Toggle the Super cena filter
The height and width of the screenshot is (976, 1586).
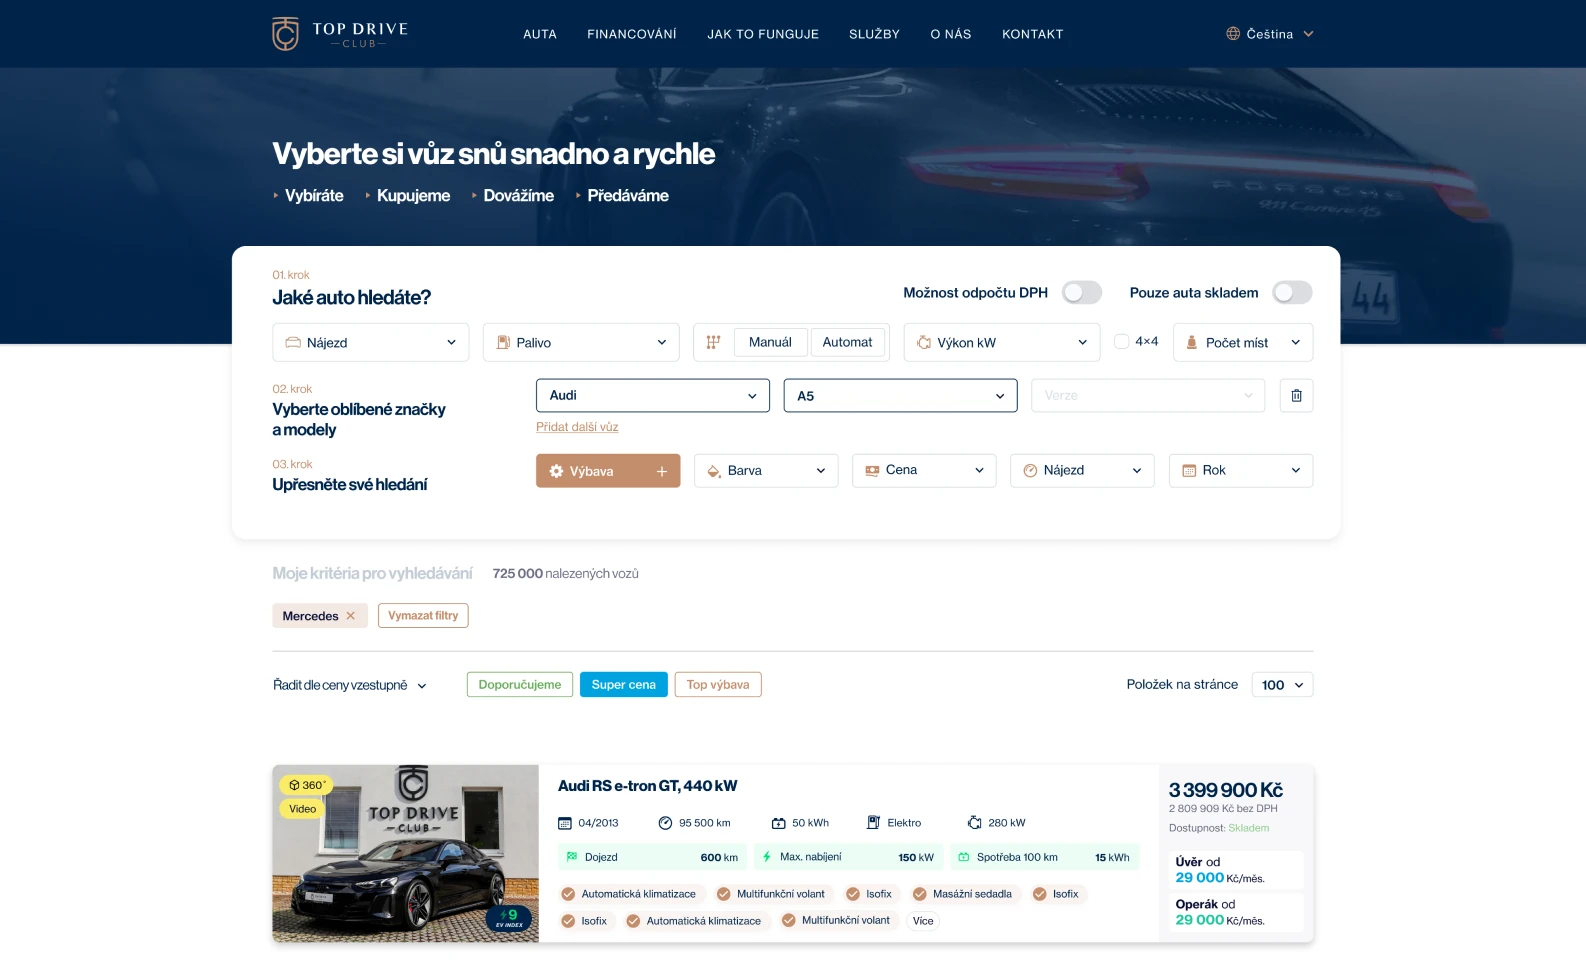(x=624, y=685)
